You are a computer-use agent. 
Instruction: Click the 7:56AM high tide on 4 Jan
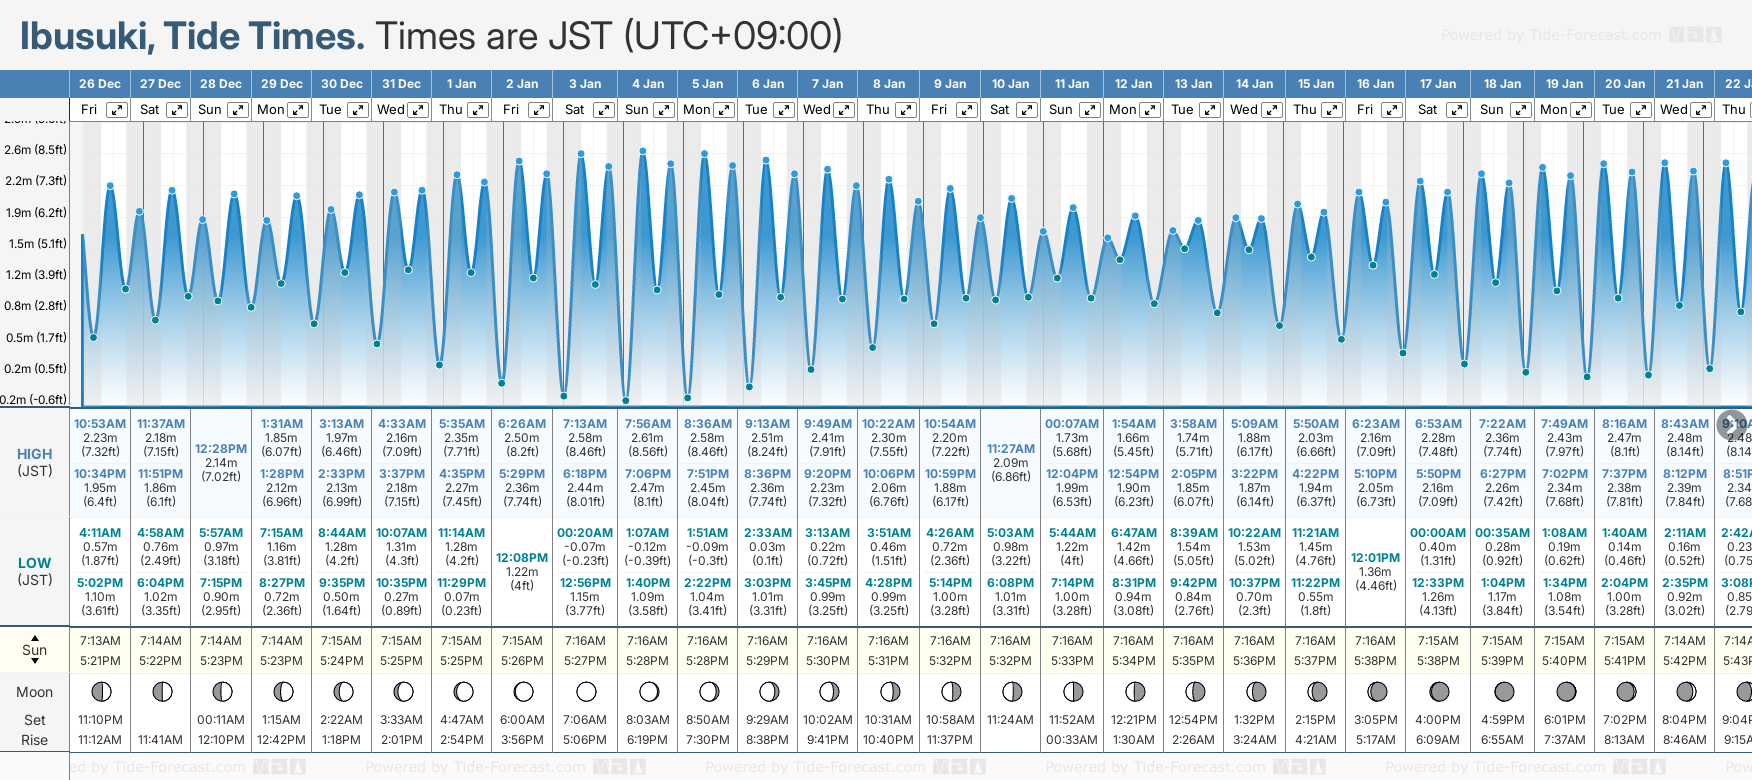[x=647, y=424]
